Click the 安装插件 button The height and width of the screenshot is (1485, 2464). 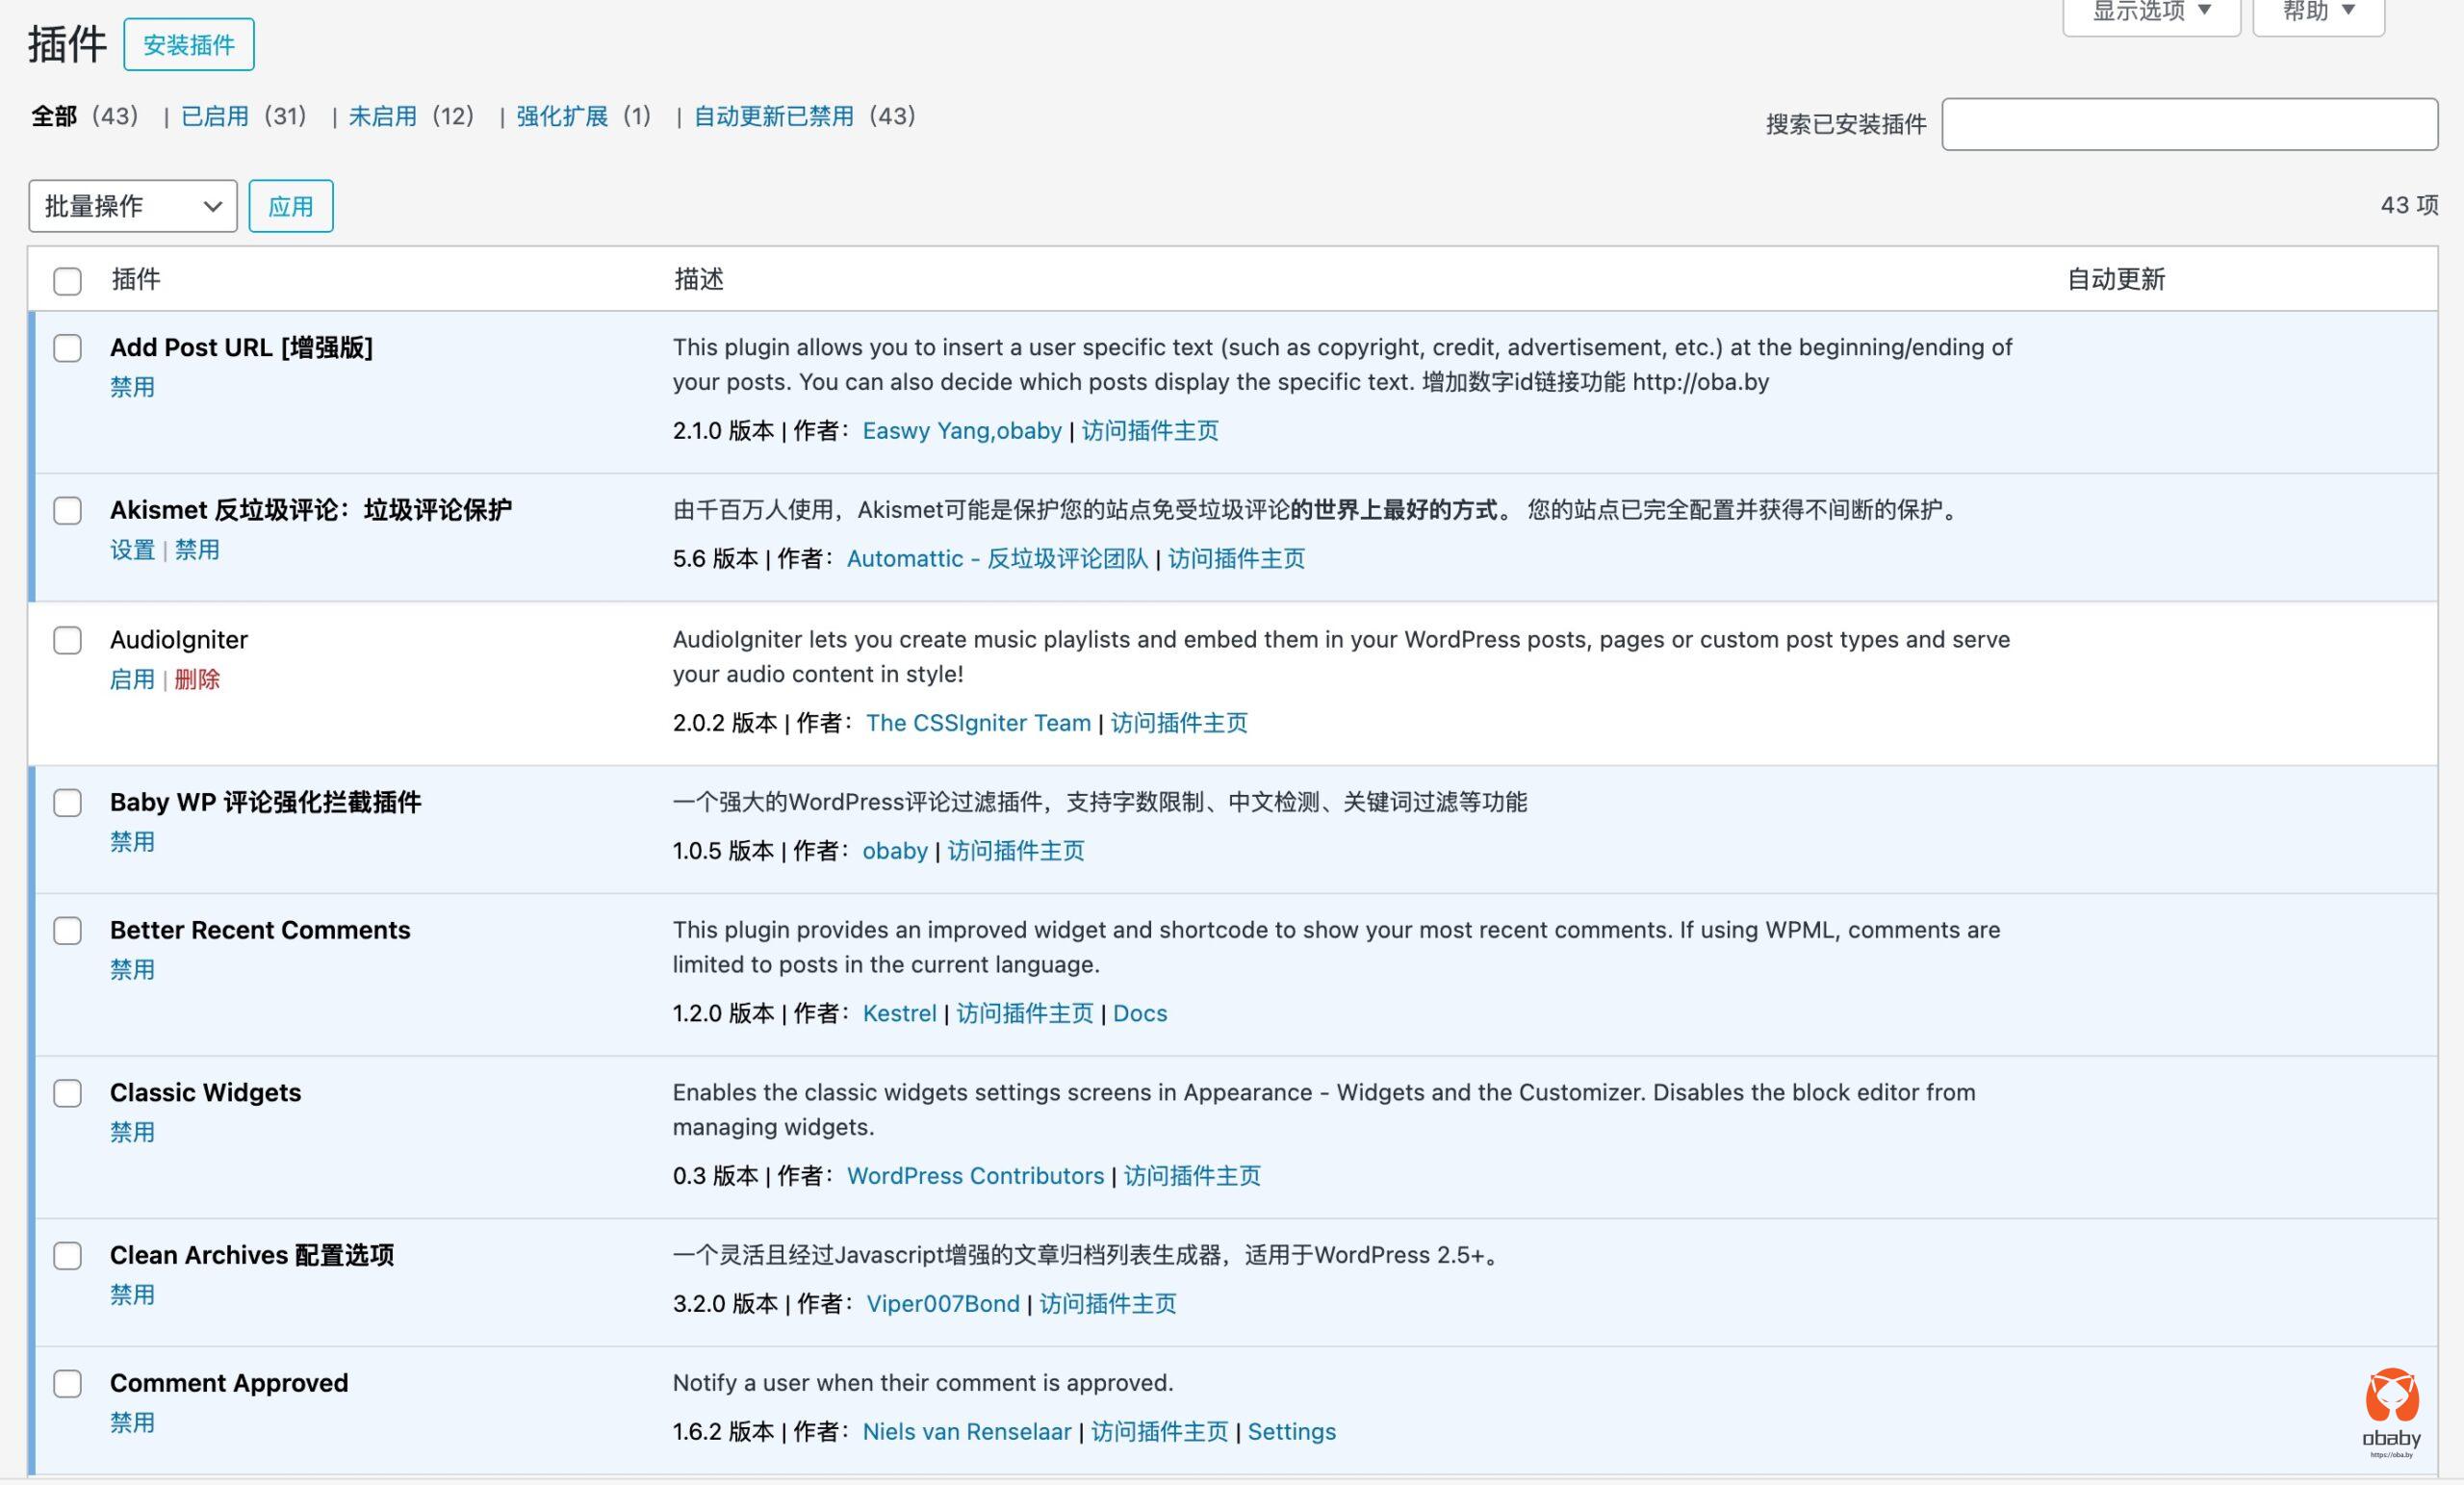pyautogui.click(x=189, y=45)
